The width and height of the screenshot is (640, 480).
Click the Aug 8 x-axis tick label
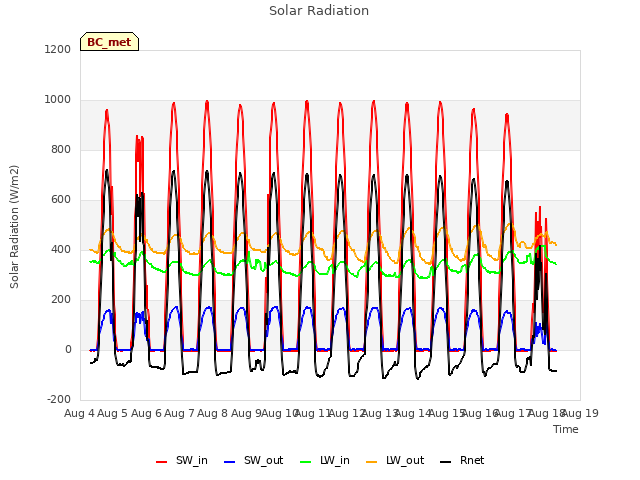click(x=212, y=413)
